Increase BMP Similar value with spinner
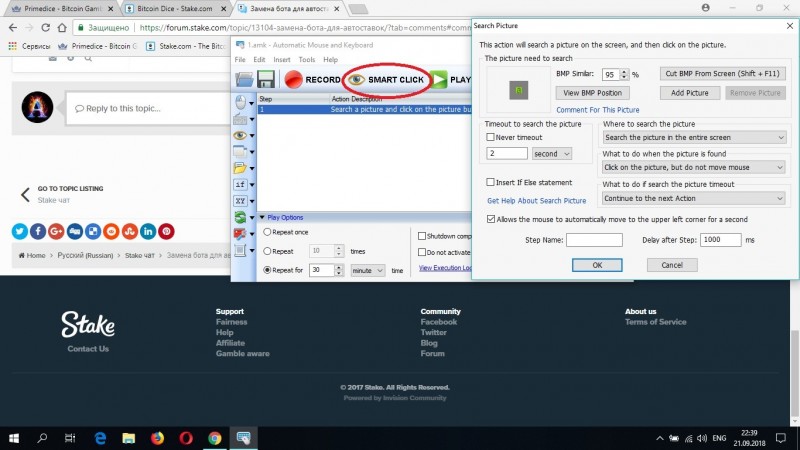Image resolution: width=800 pixels, height=450 pixels. [624, 71]
